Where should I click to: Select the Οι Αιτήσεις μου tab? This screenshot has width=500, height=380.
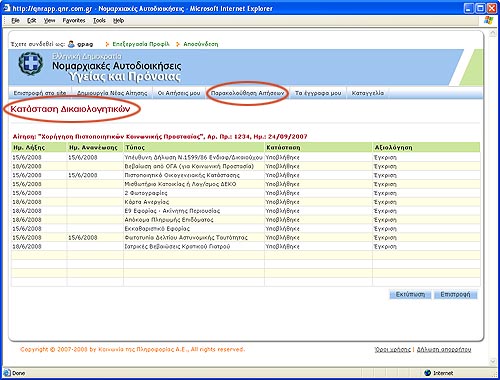pos(179,93)
